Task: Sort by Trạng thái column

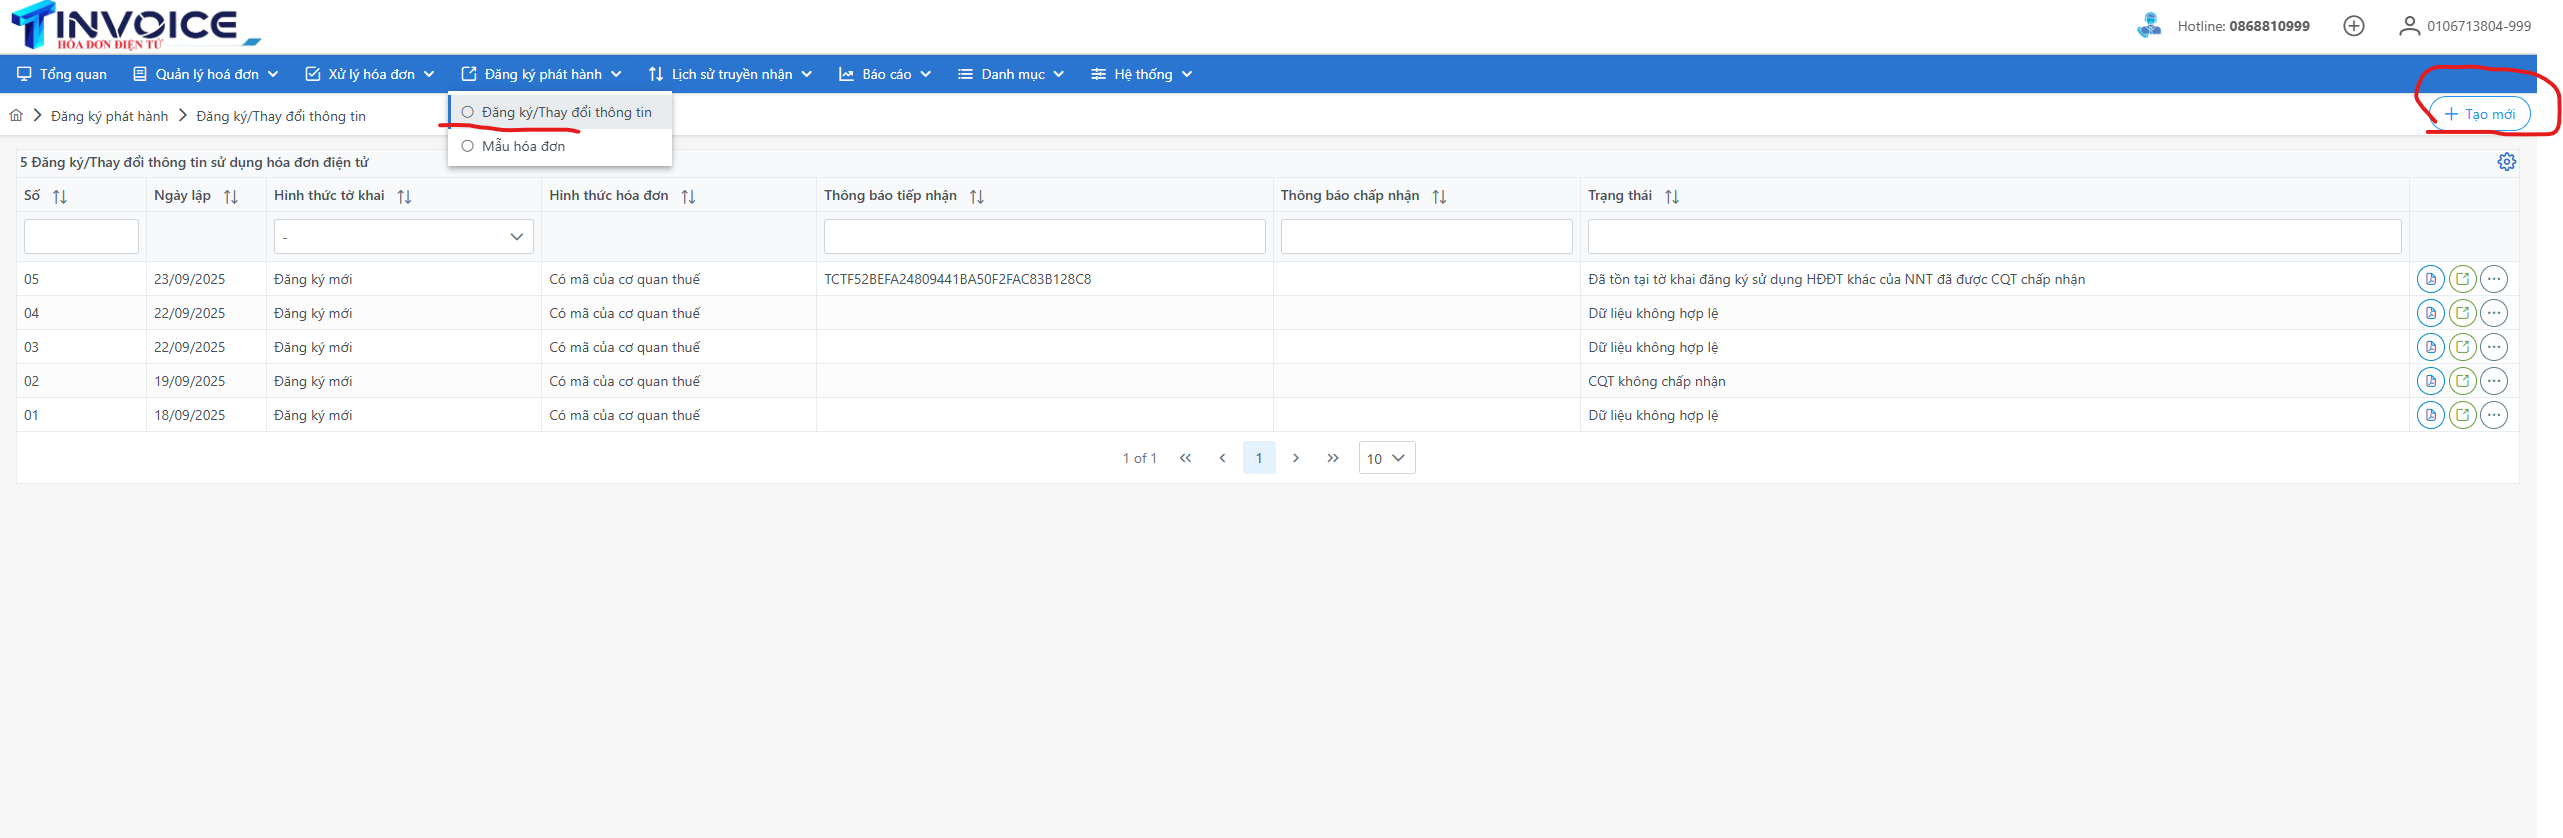Action: click(1672, 196)
